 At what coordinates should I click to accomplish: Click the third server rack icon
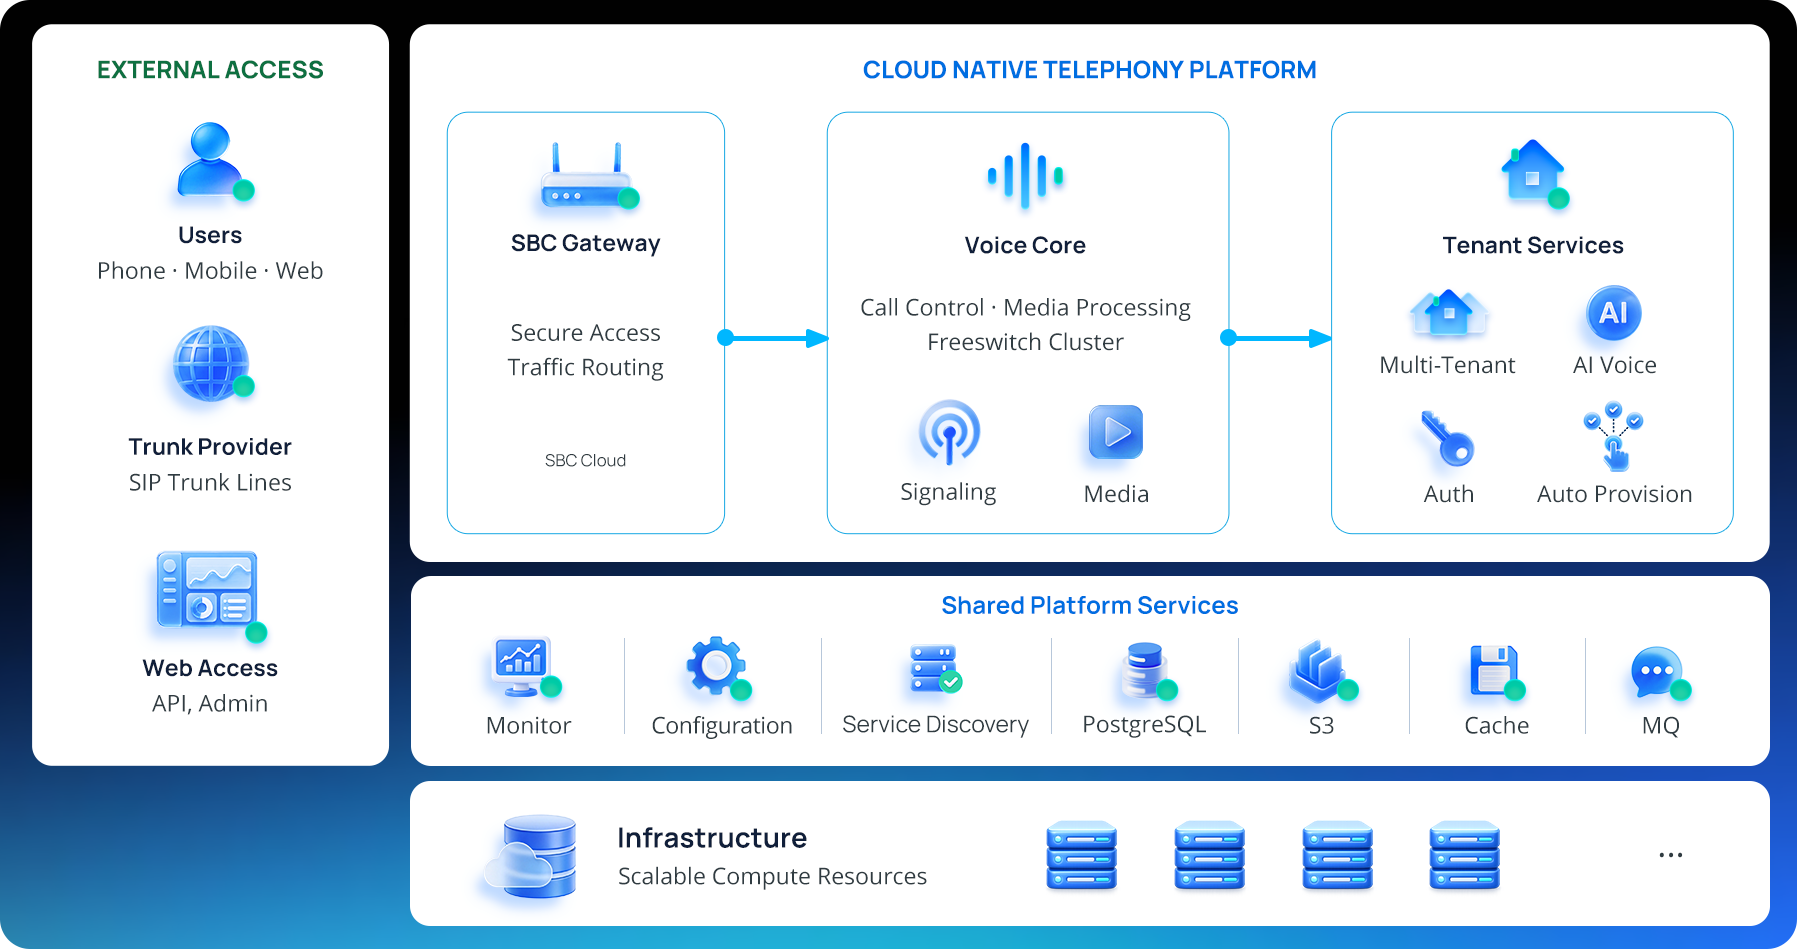click(x=1338, y=855)
